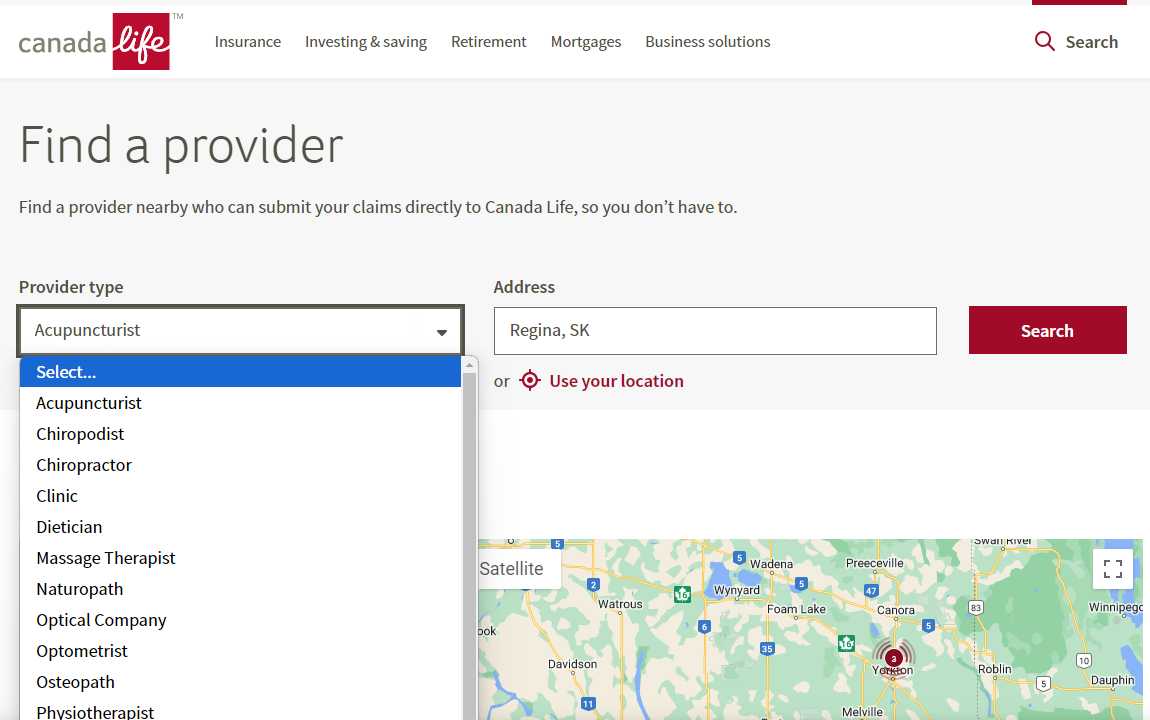Open the Insurance menu
Screen dimensions: 1150x720
[x=247, y=41]
